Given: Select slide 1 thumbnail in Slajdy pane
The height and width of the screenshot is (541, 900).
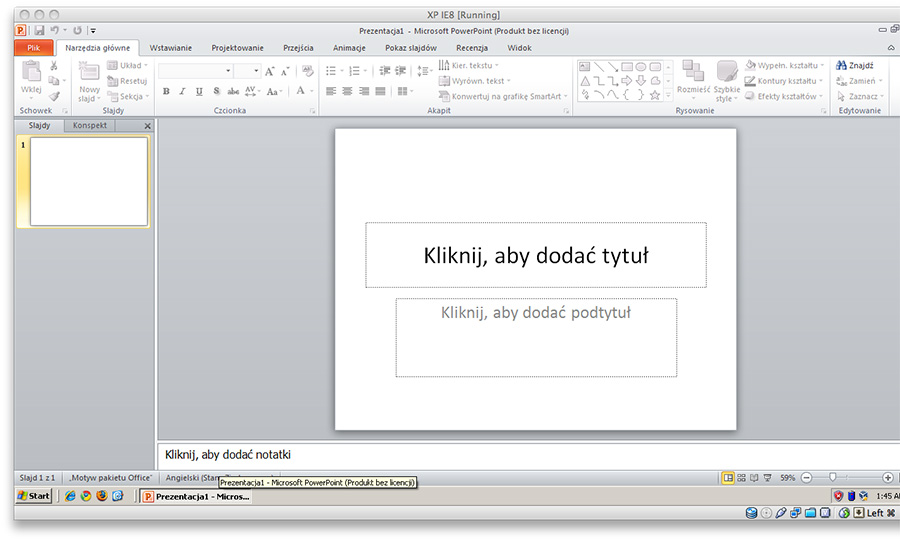Looking at the screenshot, I should pos(89,181).
